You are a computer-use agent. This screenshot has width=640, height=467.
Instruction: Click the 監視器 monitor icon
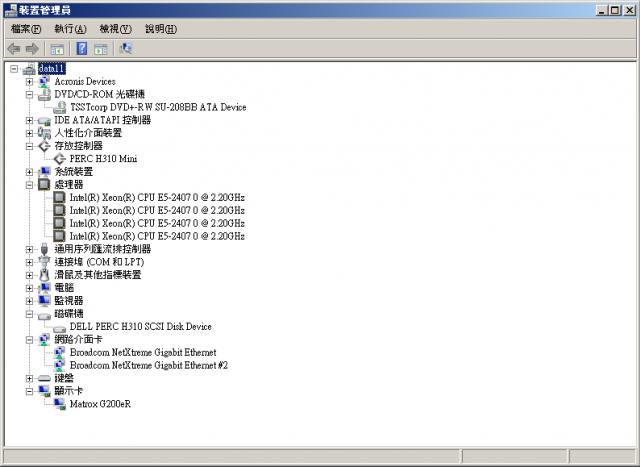click(44, 301)
